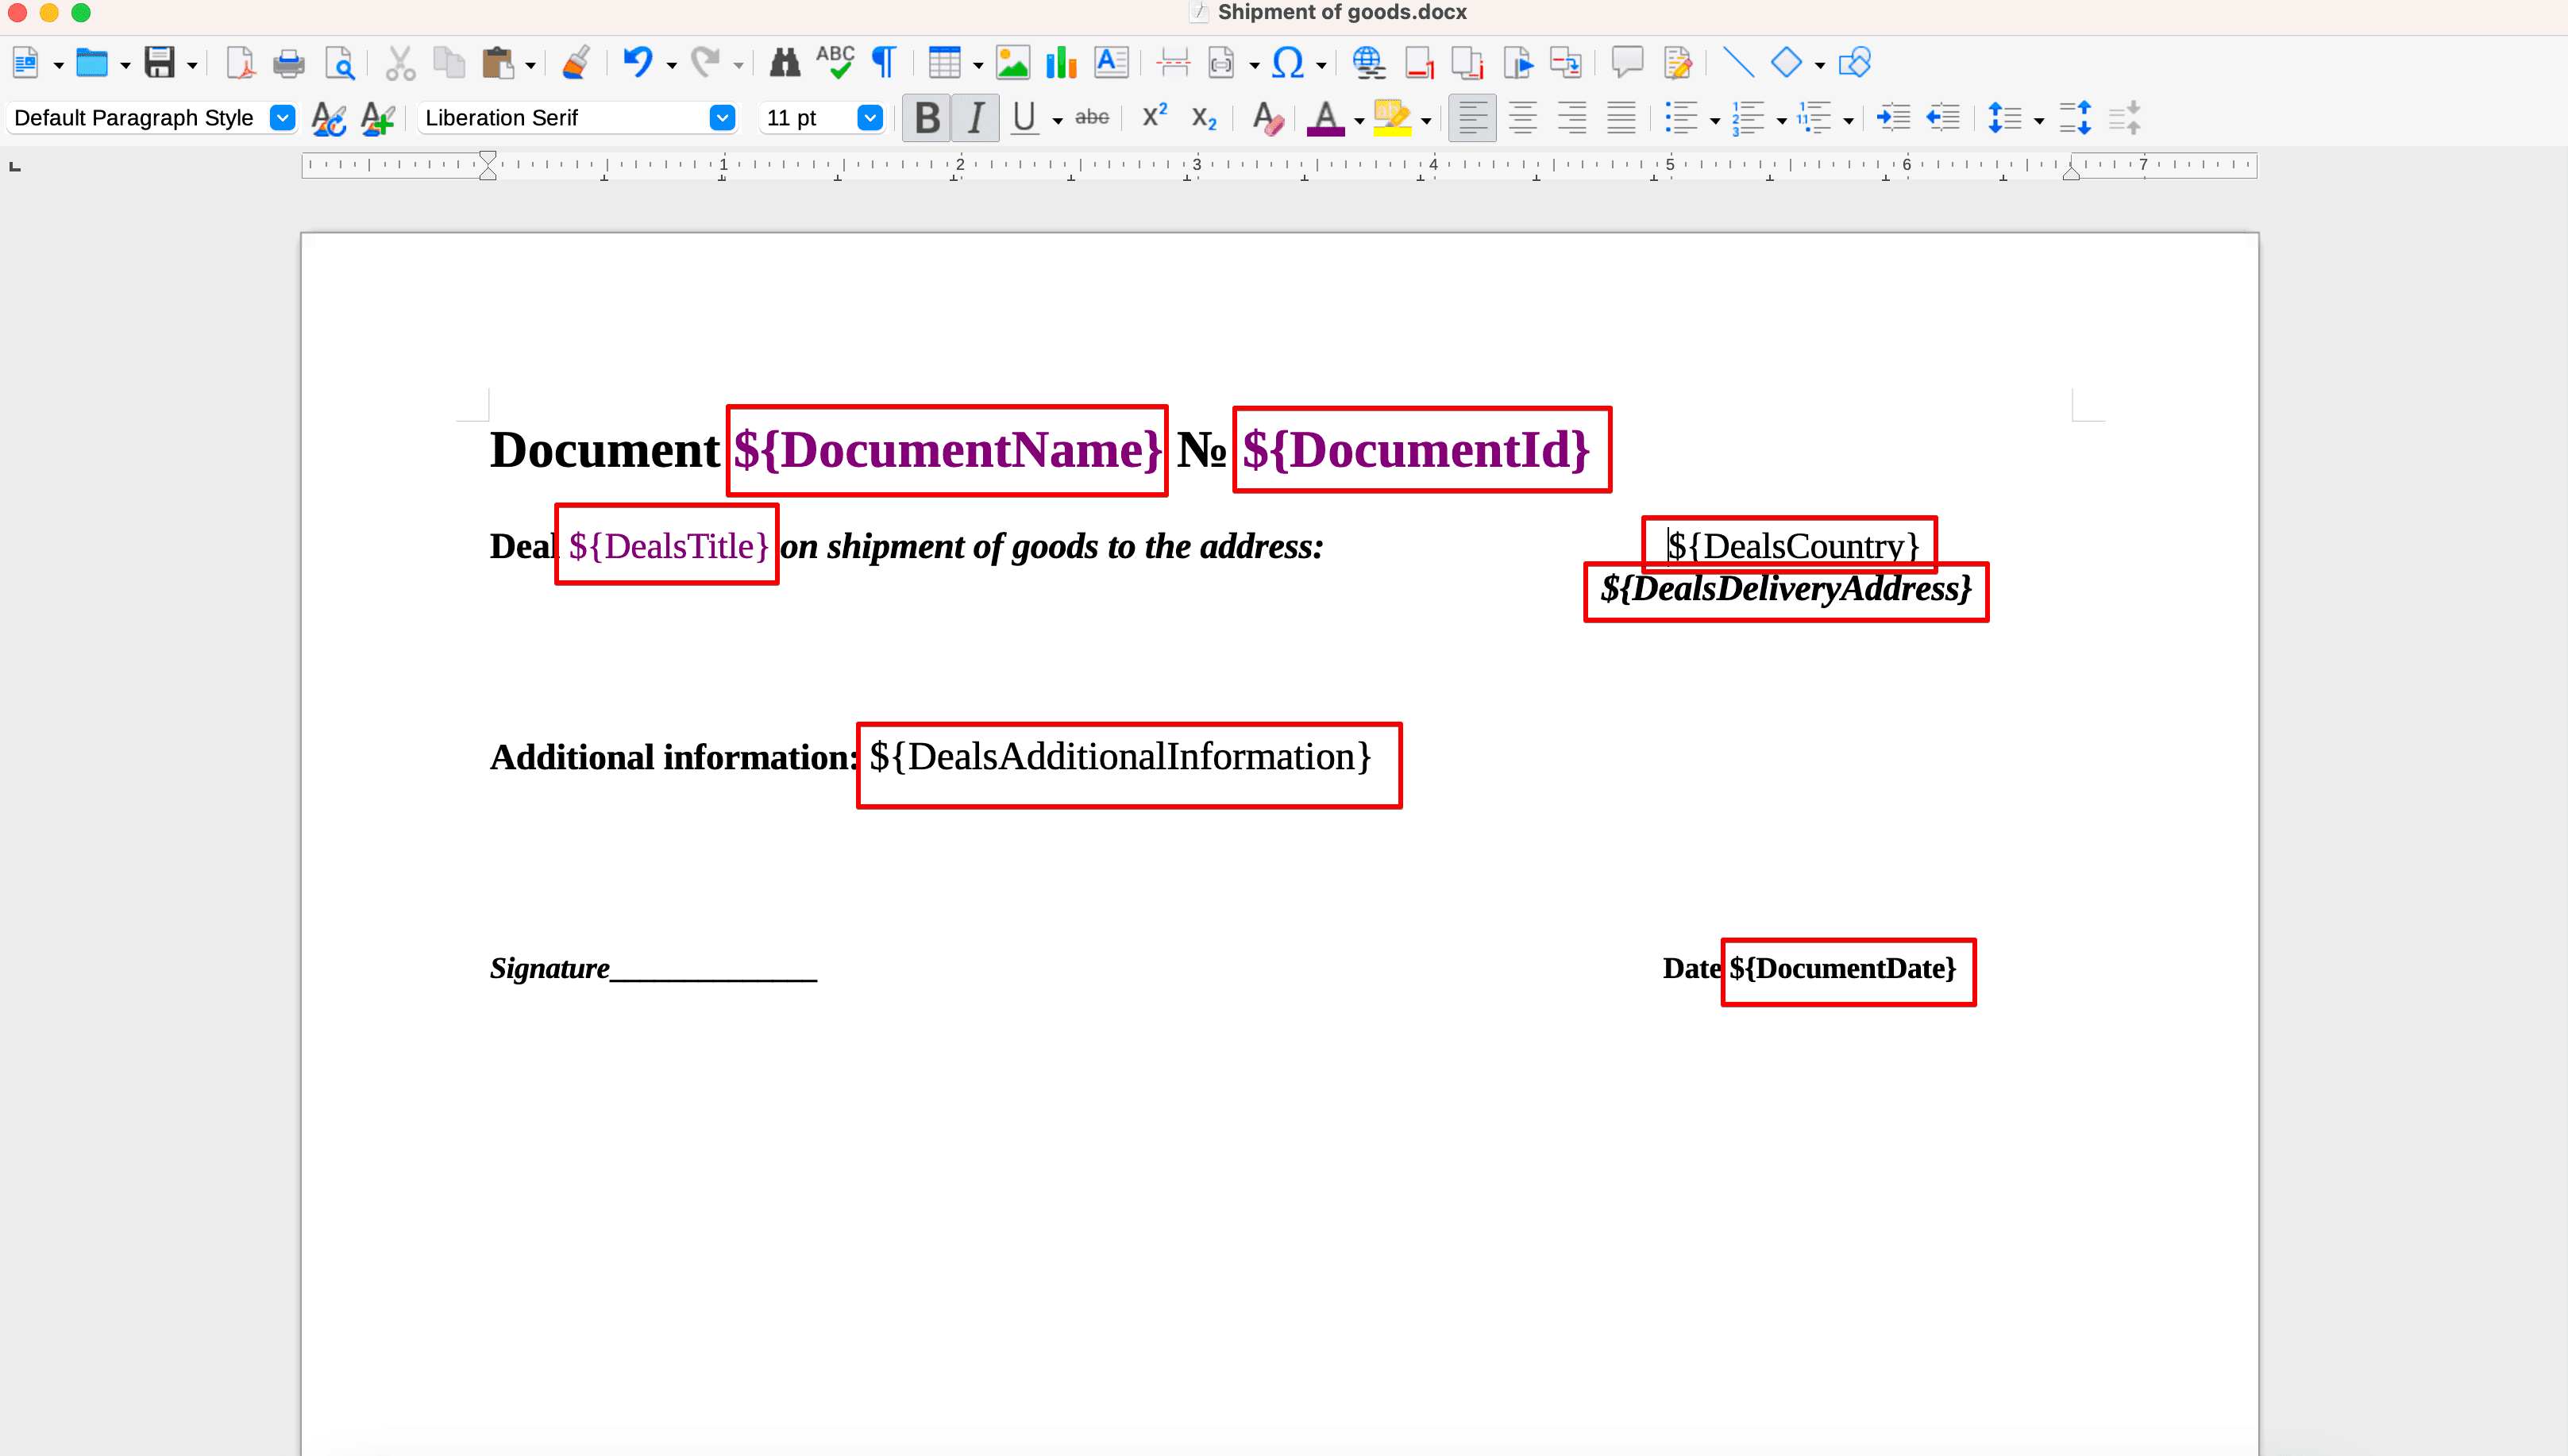Open the font size dropdown
Viewport: 2568px width, 1456px height.
point(868,117)
